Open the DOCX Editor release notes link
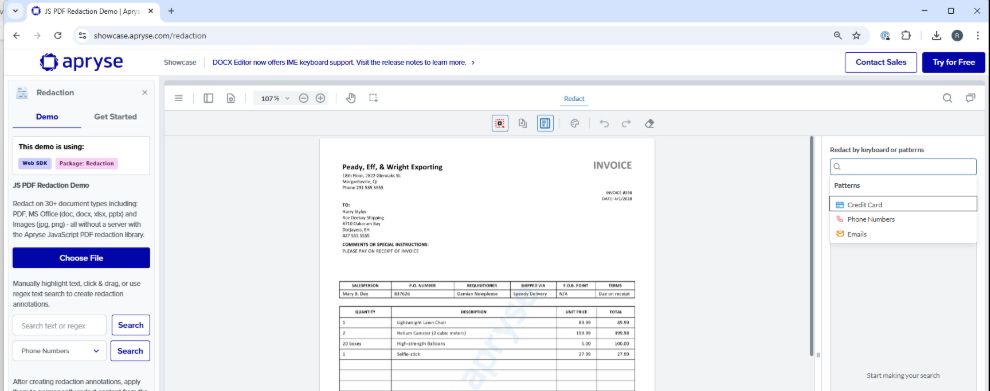The height and width of the screenshot is (391, 990). (343, 63)
